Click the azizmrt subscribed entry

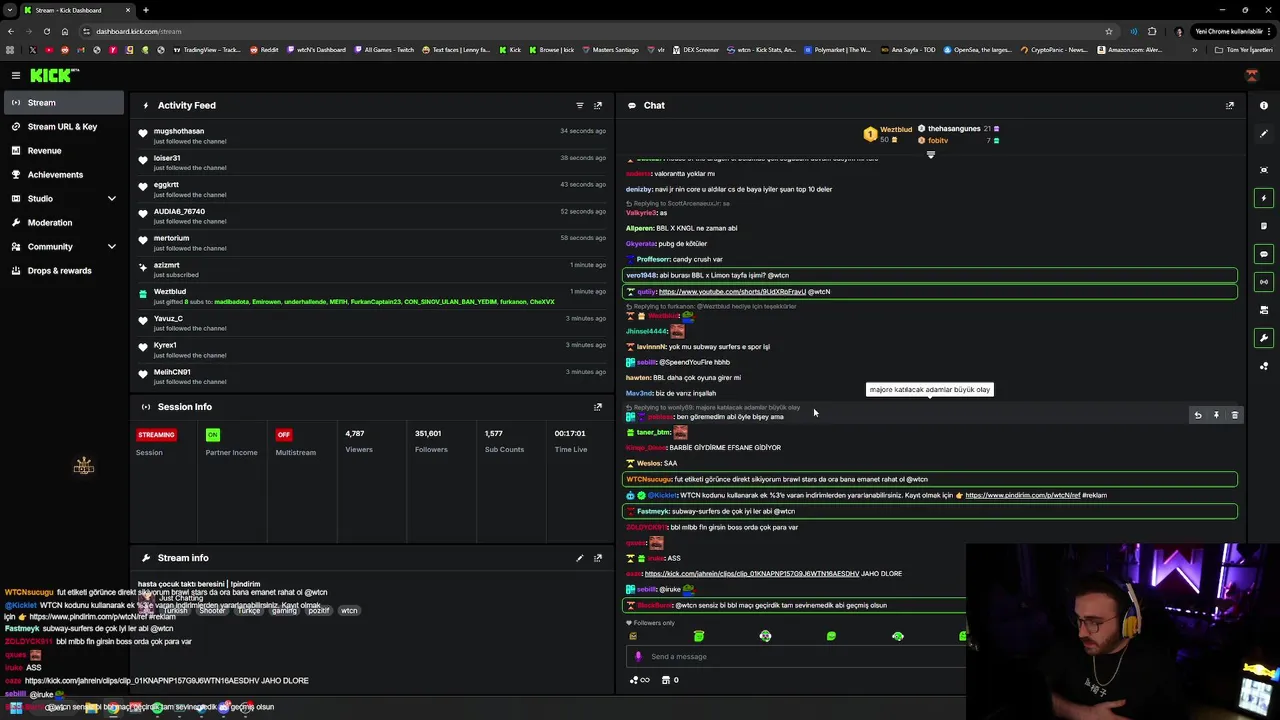[x=372, y=270]
